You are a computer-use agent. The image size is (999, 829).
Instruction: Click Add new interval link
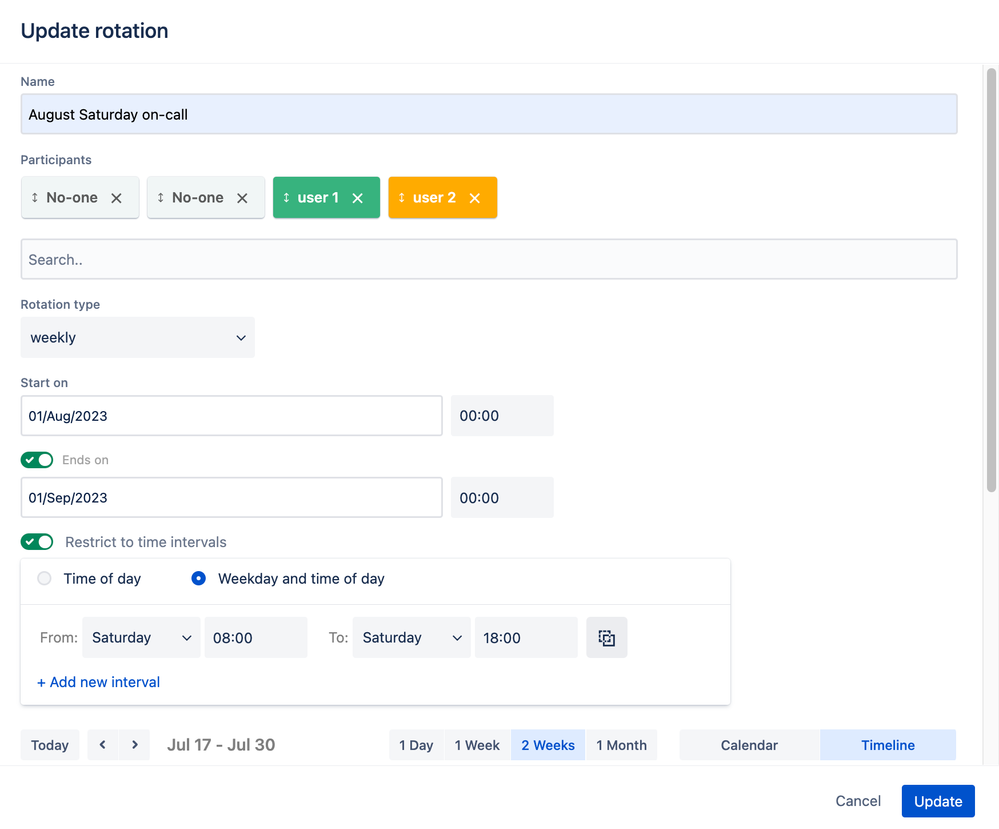pyautogui.click(x=99, y=682)
